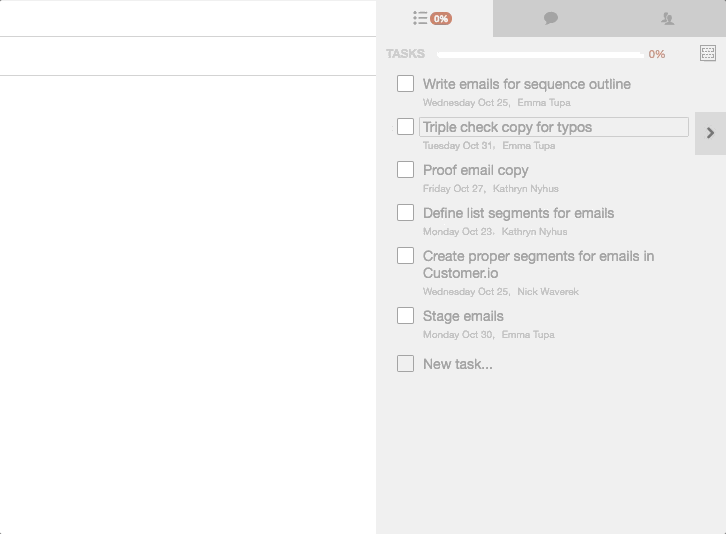Viewport: 726px width, 534px height.
Task: Open the tasks list tab icon
Action: pyautogui.click(x=420, y=19)
